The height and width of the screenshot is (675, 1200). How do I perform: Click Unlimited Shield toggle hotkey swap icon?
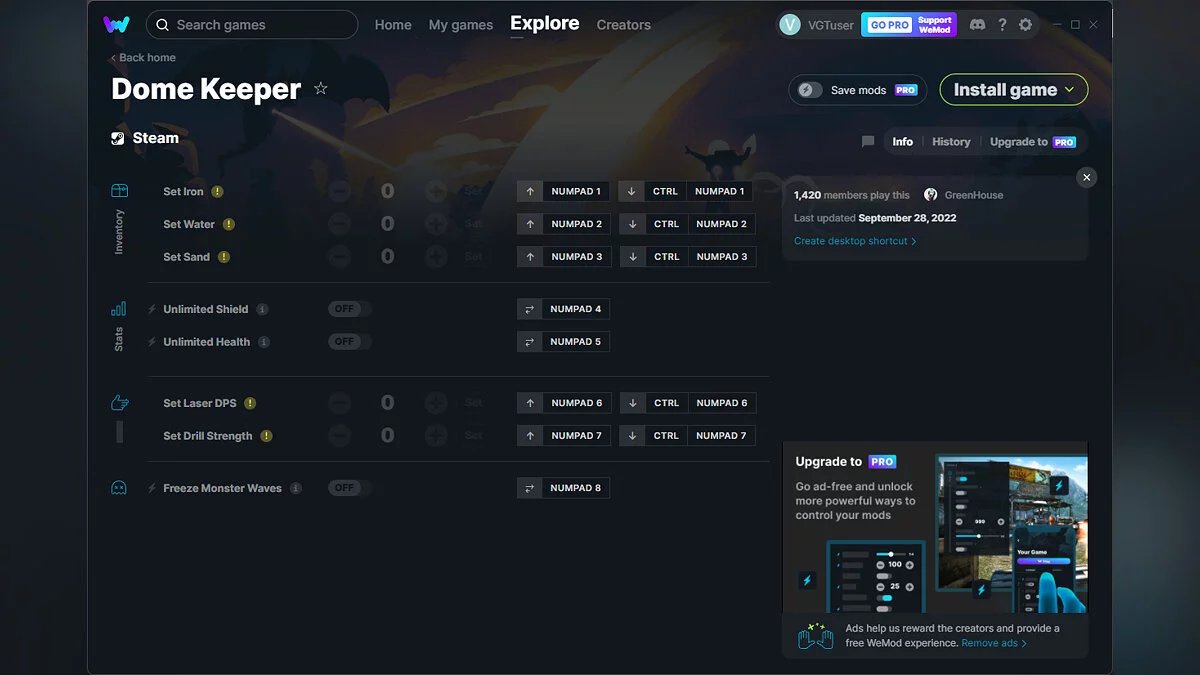(530, 309)
